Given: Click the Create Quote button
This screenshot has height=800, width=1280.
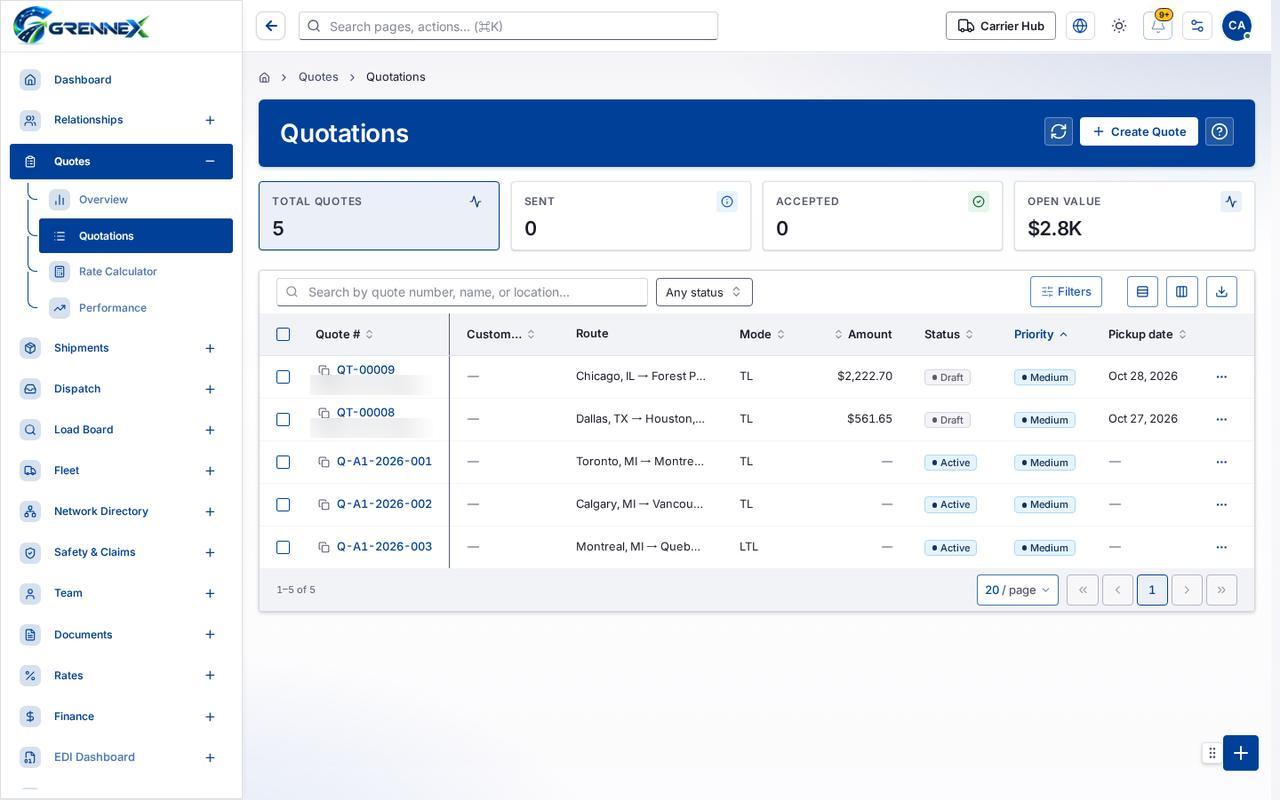Looking at the screenshot, I should [1139, 131].
